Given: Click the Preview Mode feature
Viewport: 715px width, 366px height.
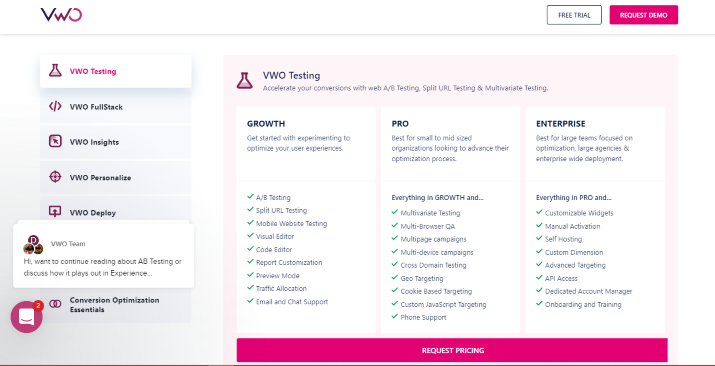Looking at the screenshot, I should [278, 276].
